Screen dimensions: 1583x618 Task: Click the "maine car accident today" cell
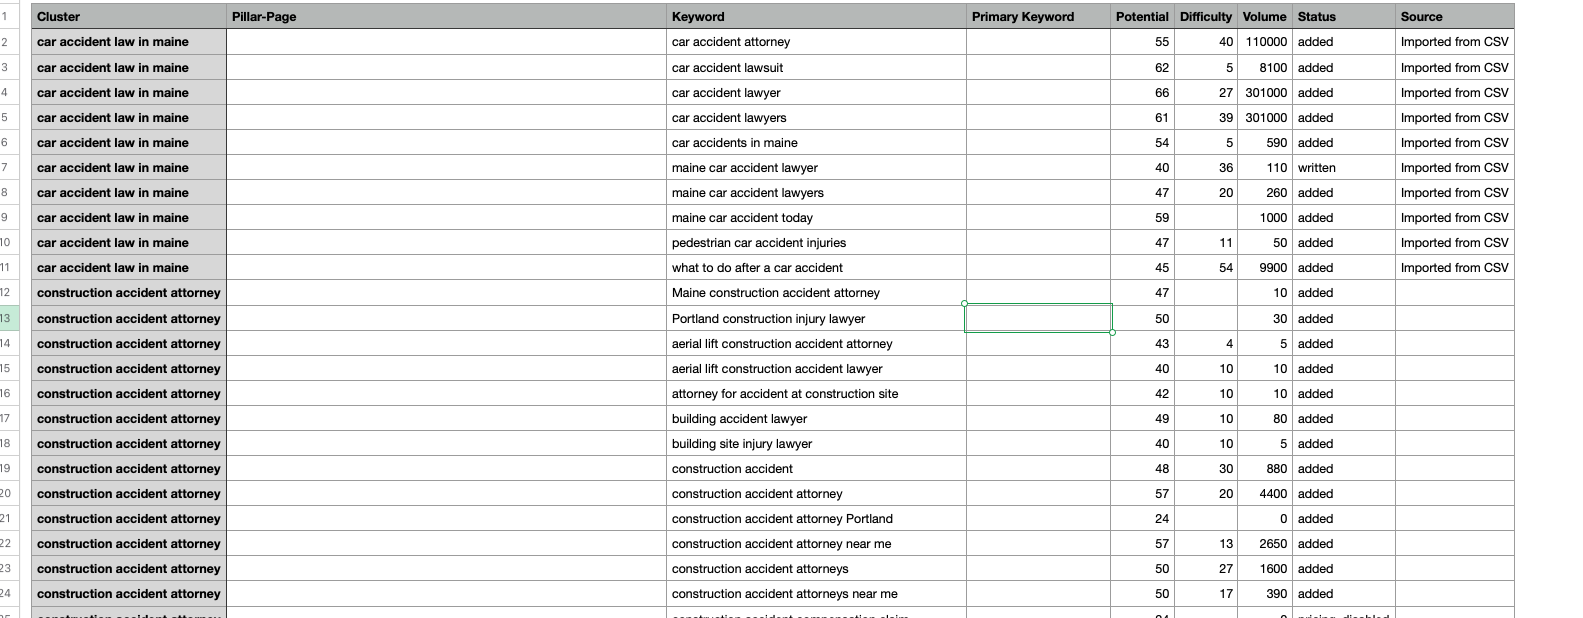[816, 218]
